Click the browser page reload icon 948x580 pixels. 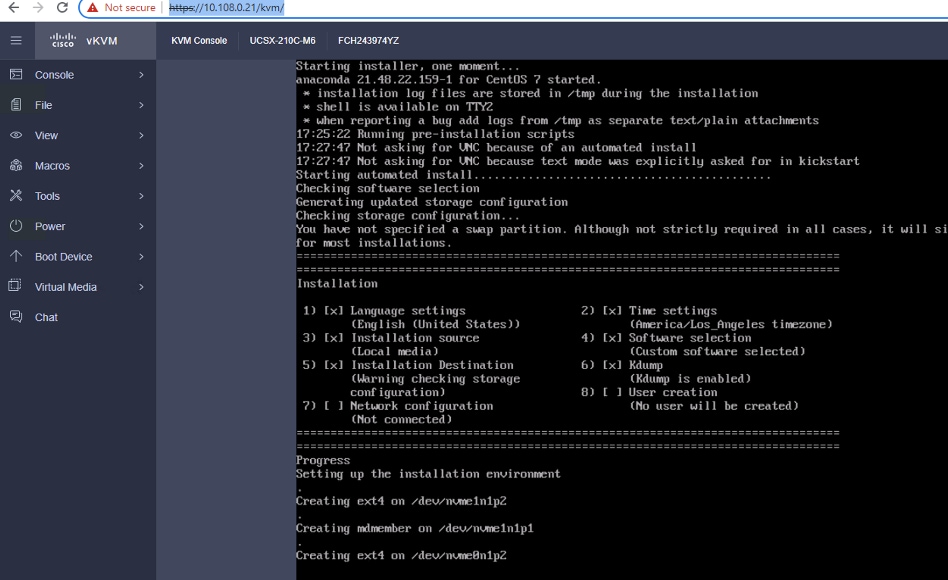tap(64, 7)
